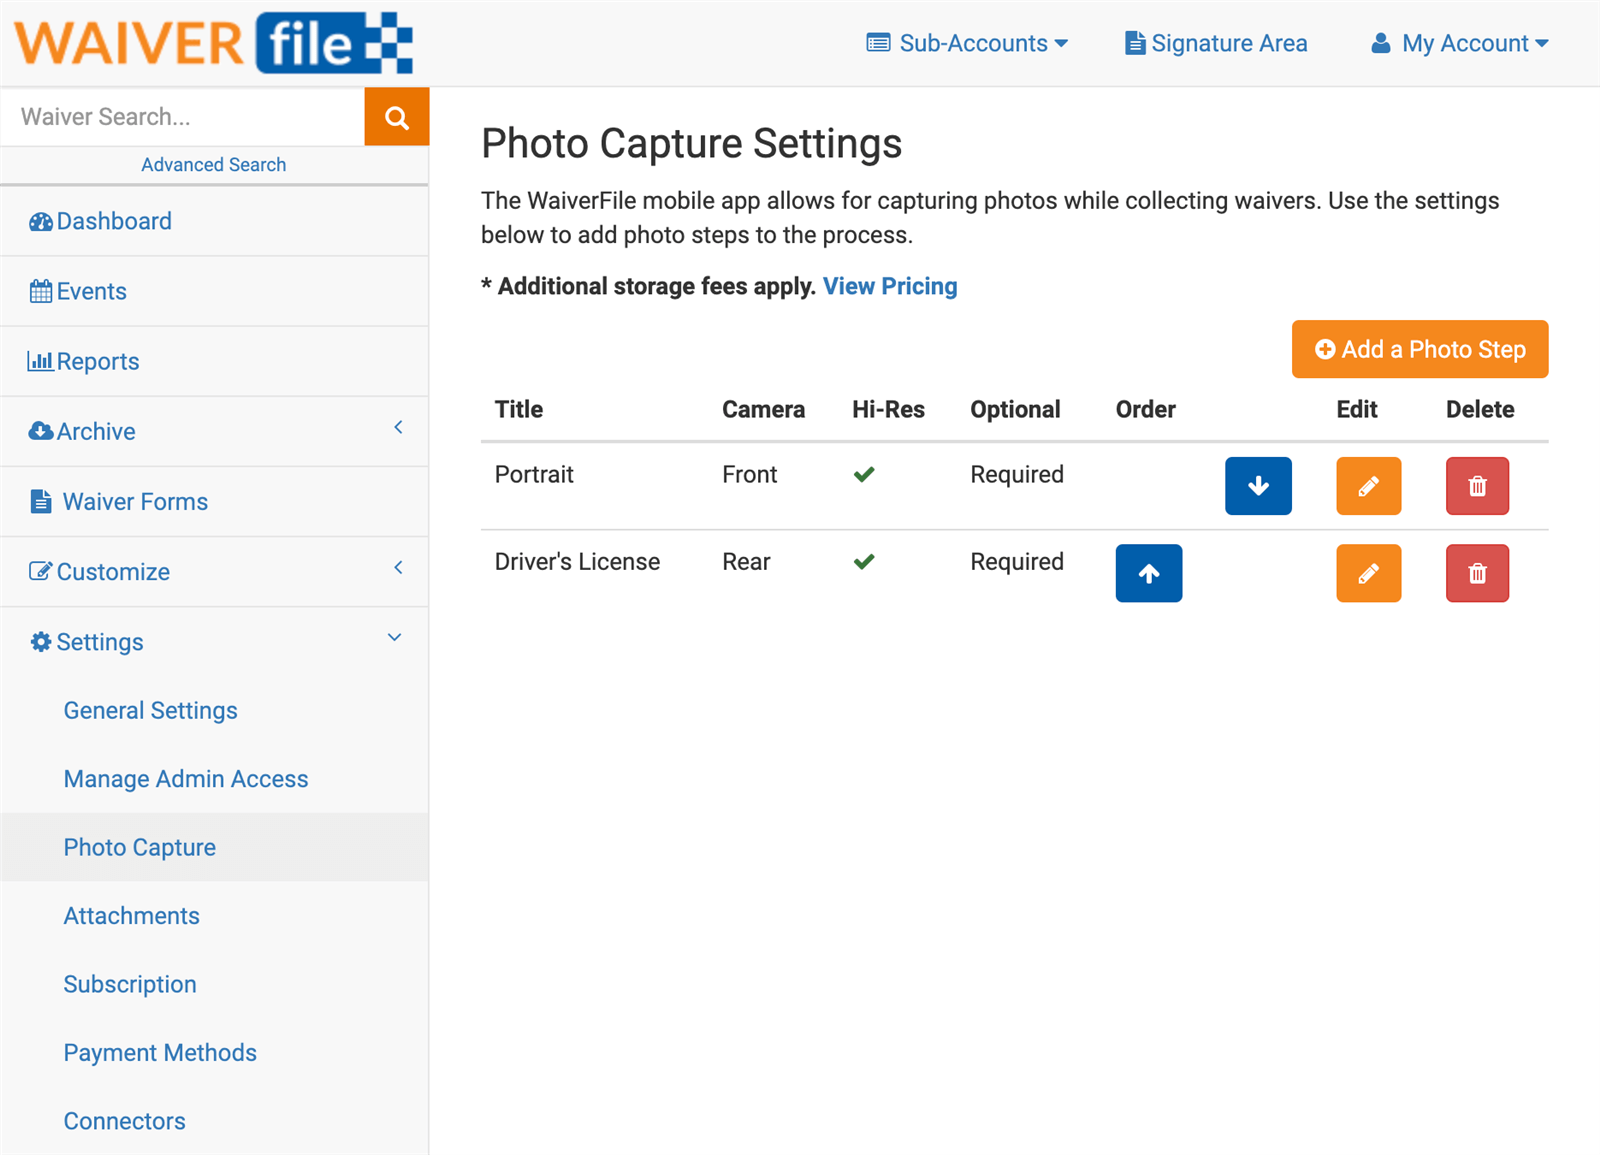Click the search magnifying glass icon
Image resolution: width=1600 pixels, height=1155 pixels.
pyautogui.click(x=396, y=116)
